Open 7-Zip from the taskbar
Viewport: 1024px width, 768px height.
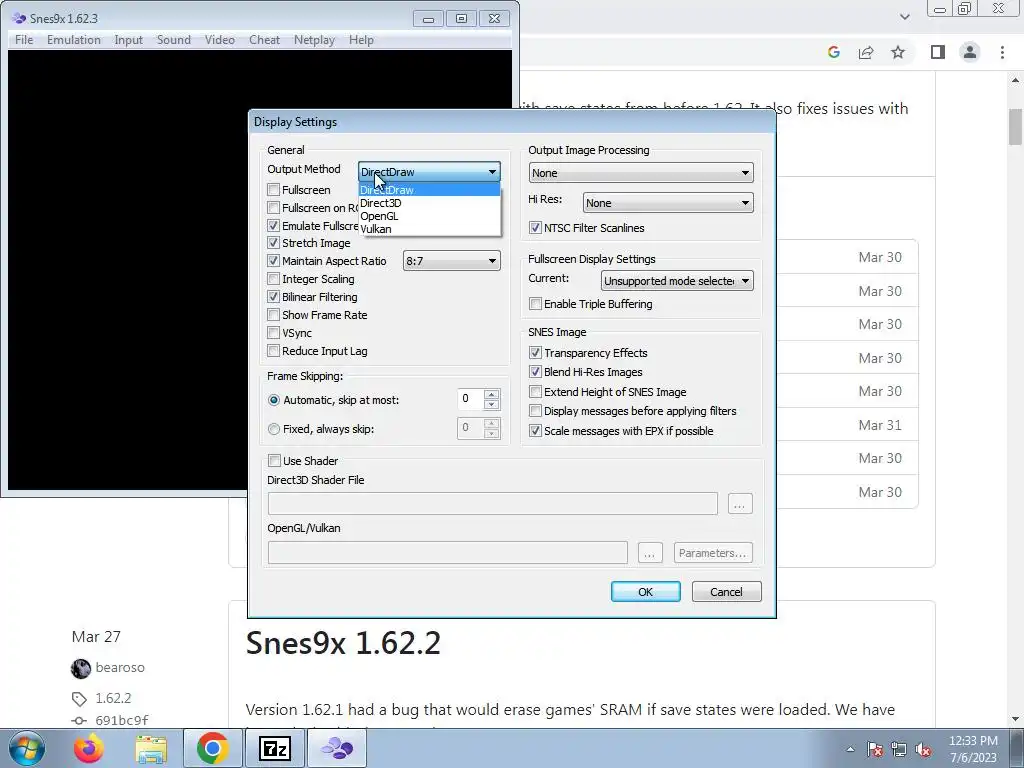pyautogui.click(x=274, y=748)
